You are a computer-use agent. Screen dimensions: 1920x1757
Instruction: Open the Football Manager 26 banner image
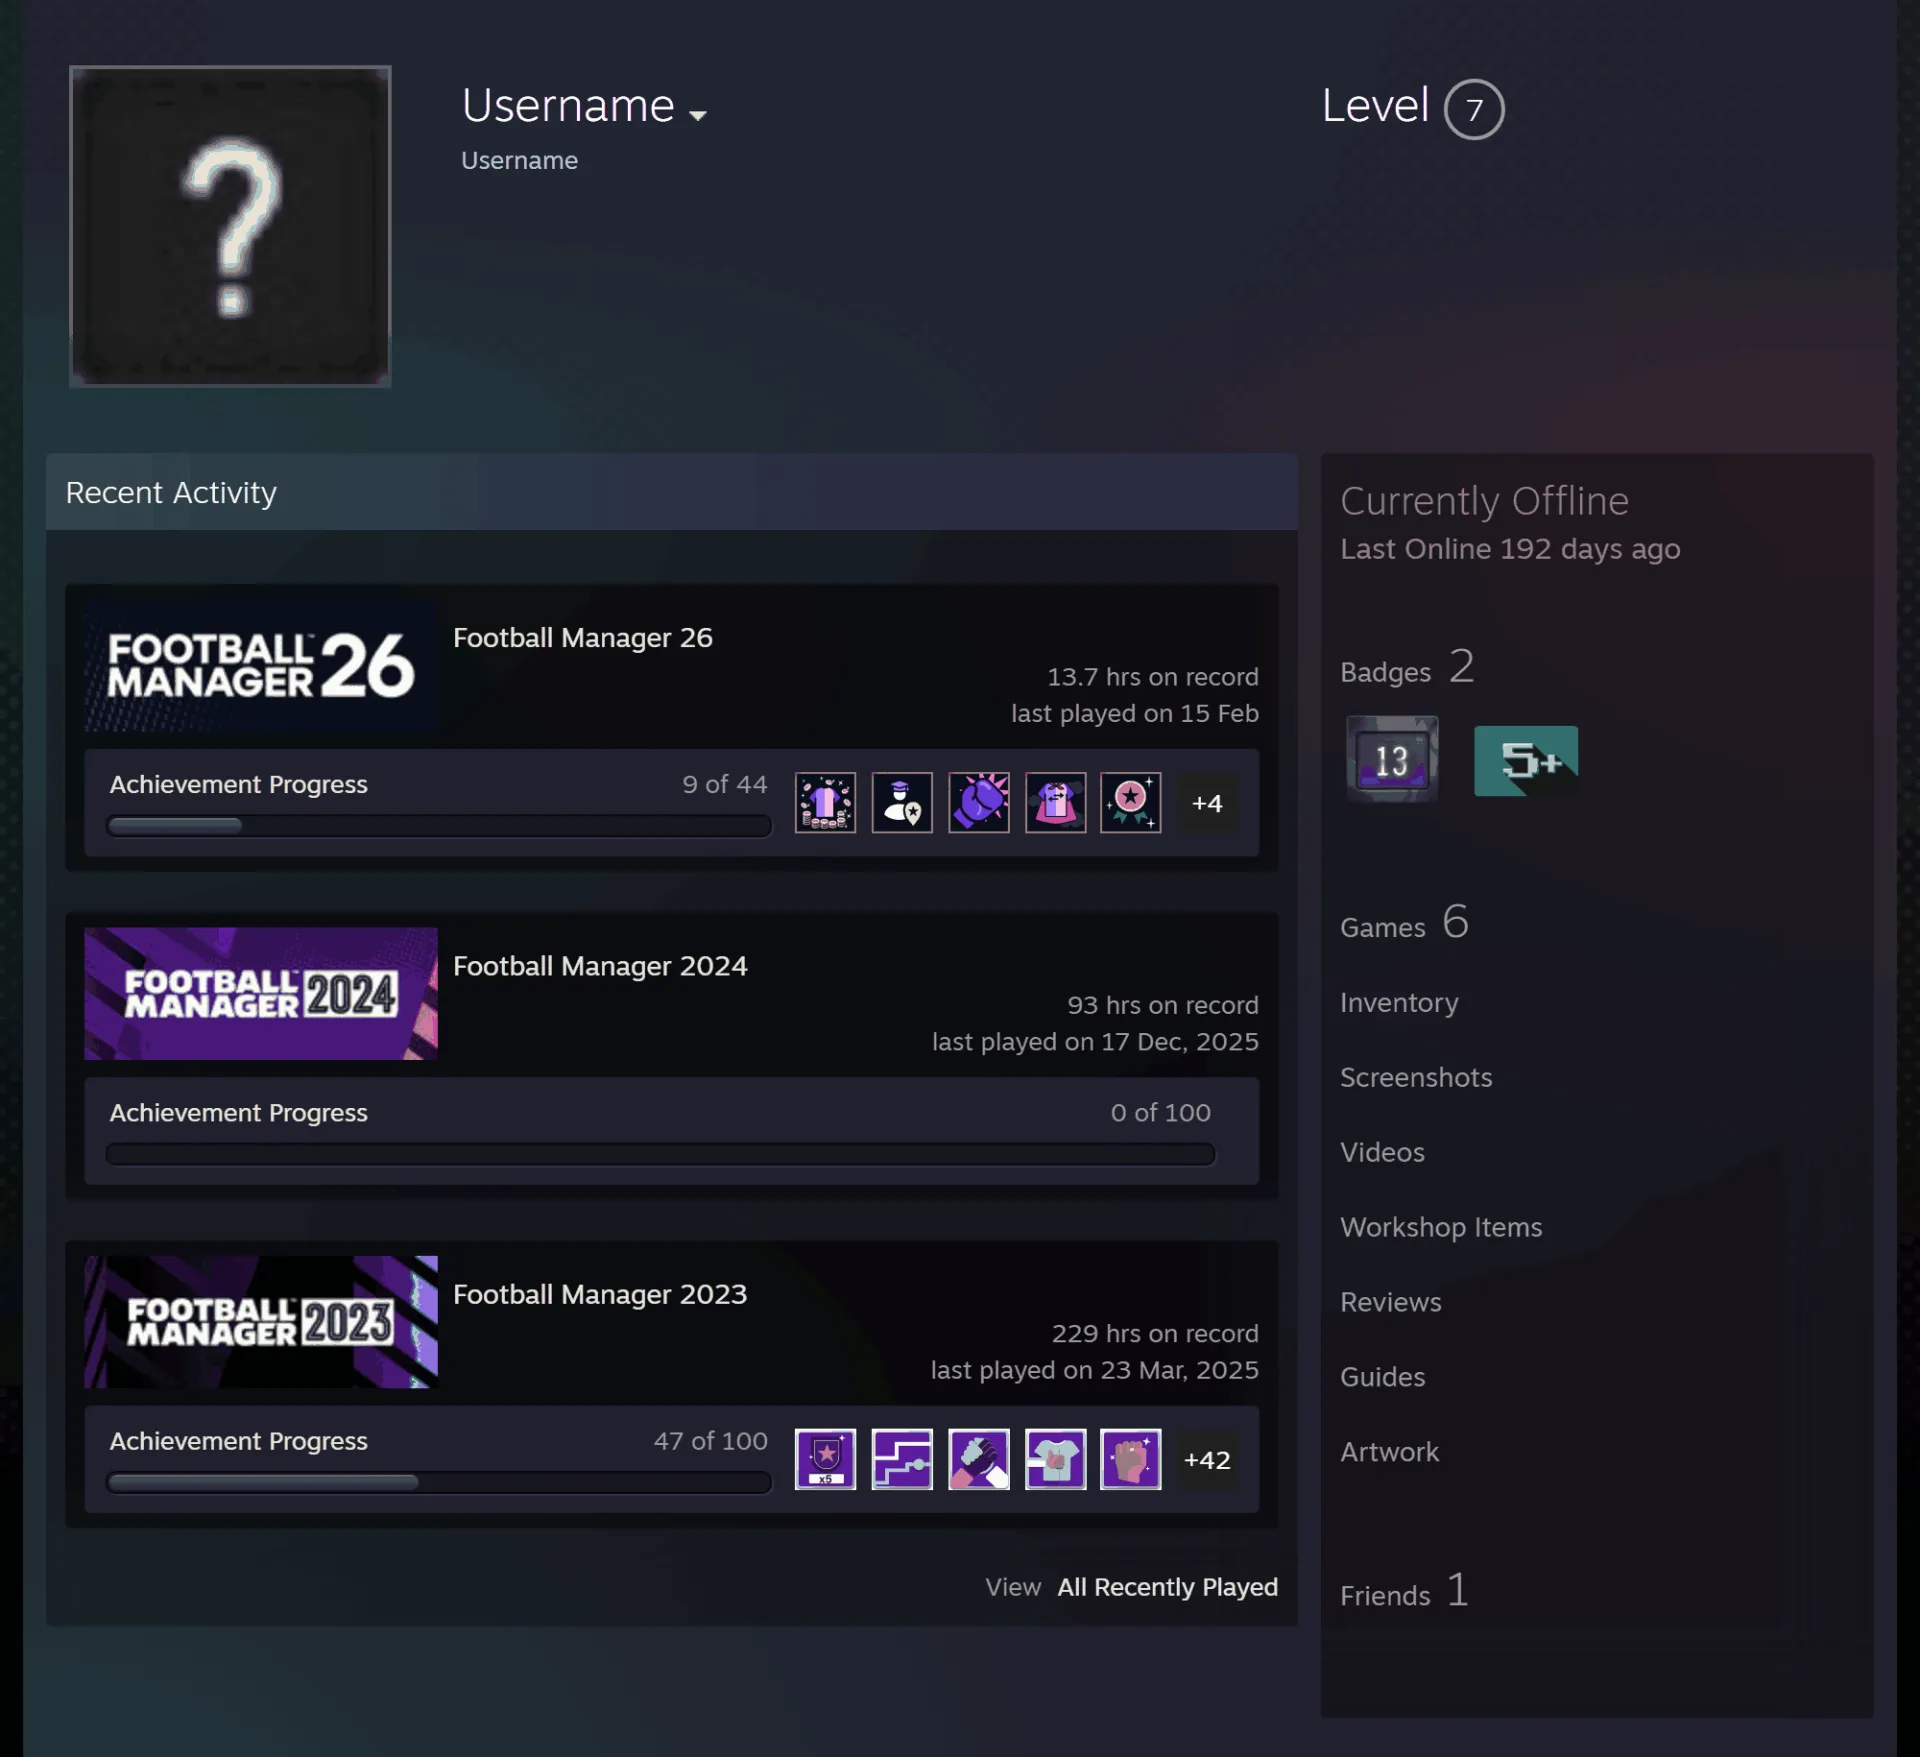261,665
